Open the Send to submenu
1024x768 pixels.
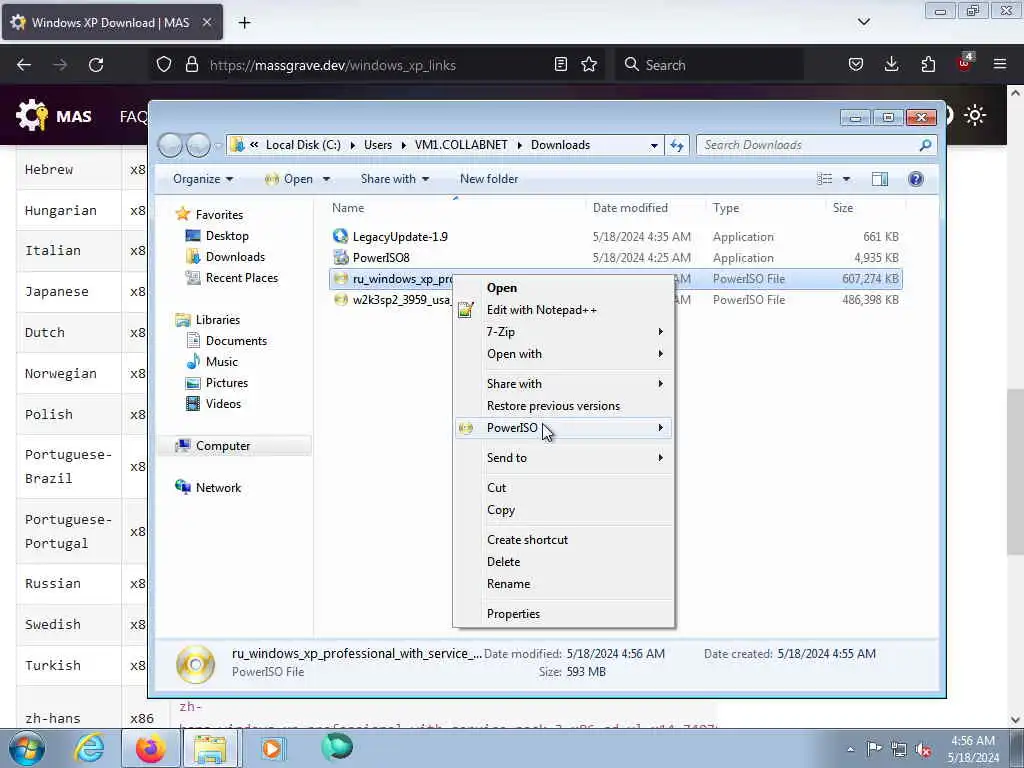[564, 458]
